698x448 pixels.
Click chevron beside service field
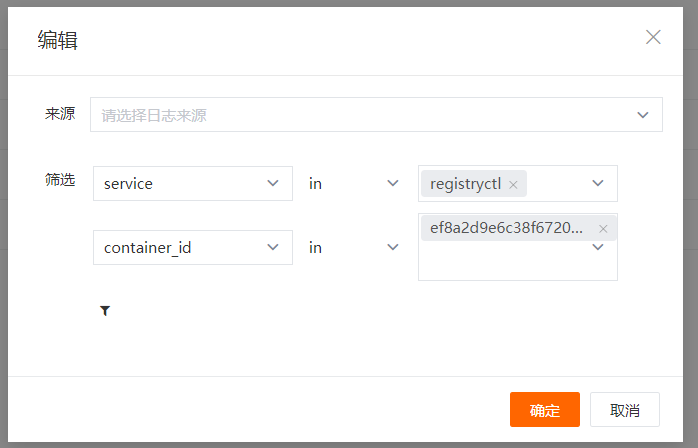274,184
